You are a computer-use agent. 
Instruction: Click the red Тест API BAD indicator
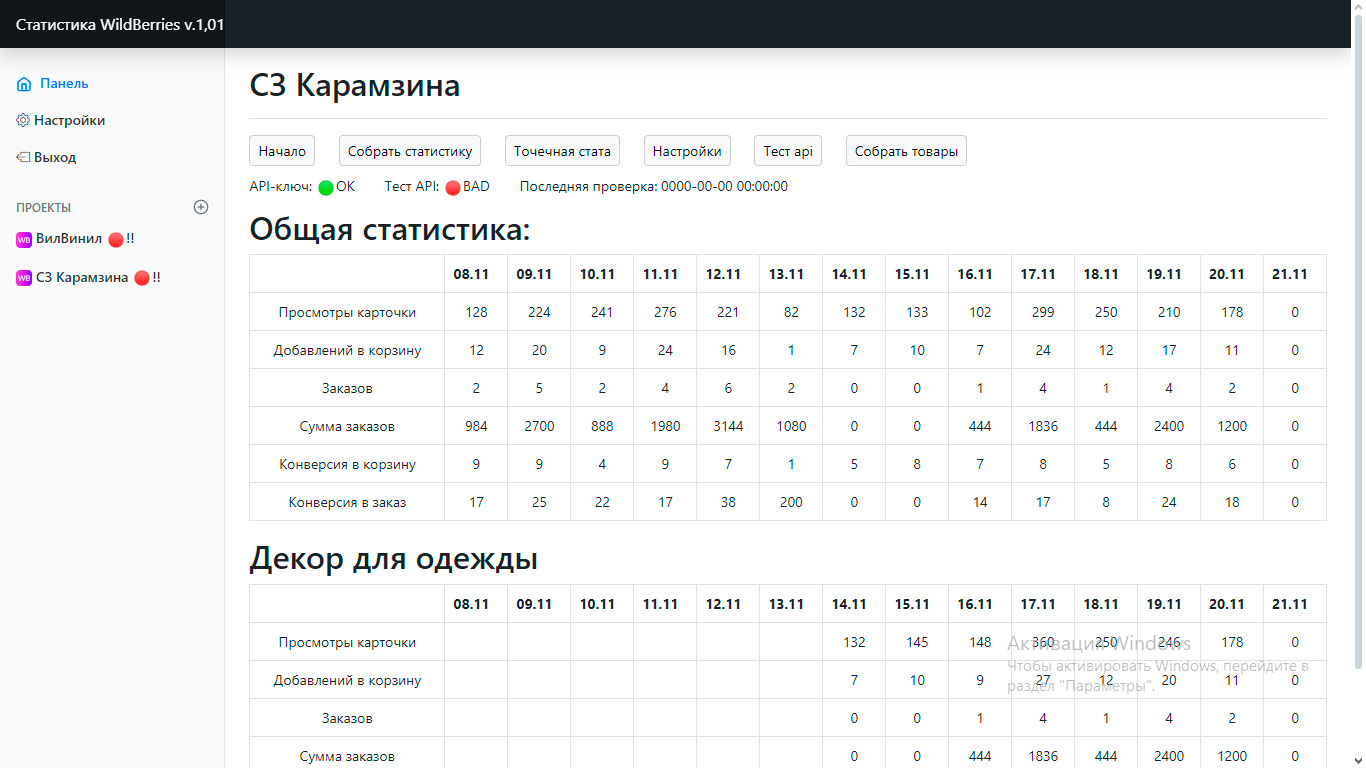[x=452, y=187]
